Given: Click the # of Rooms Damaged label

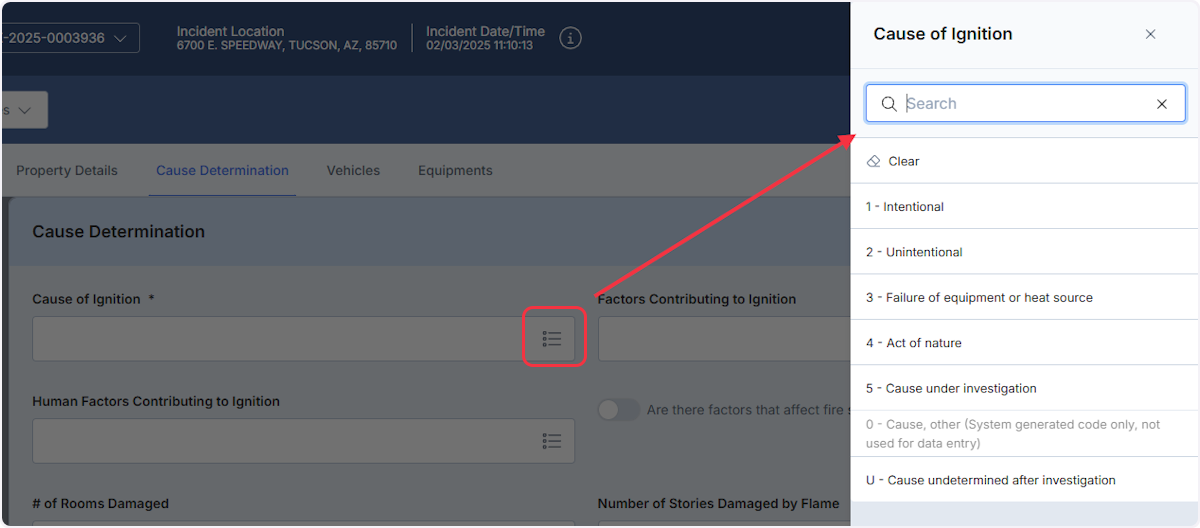Looking at the screenshot, I should (x=100, y=504).
